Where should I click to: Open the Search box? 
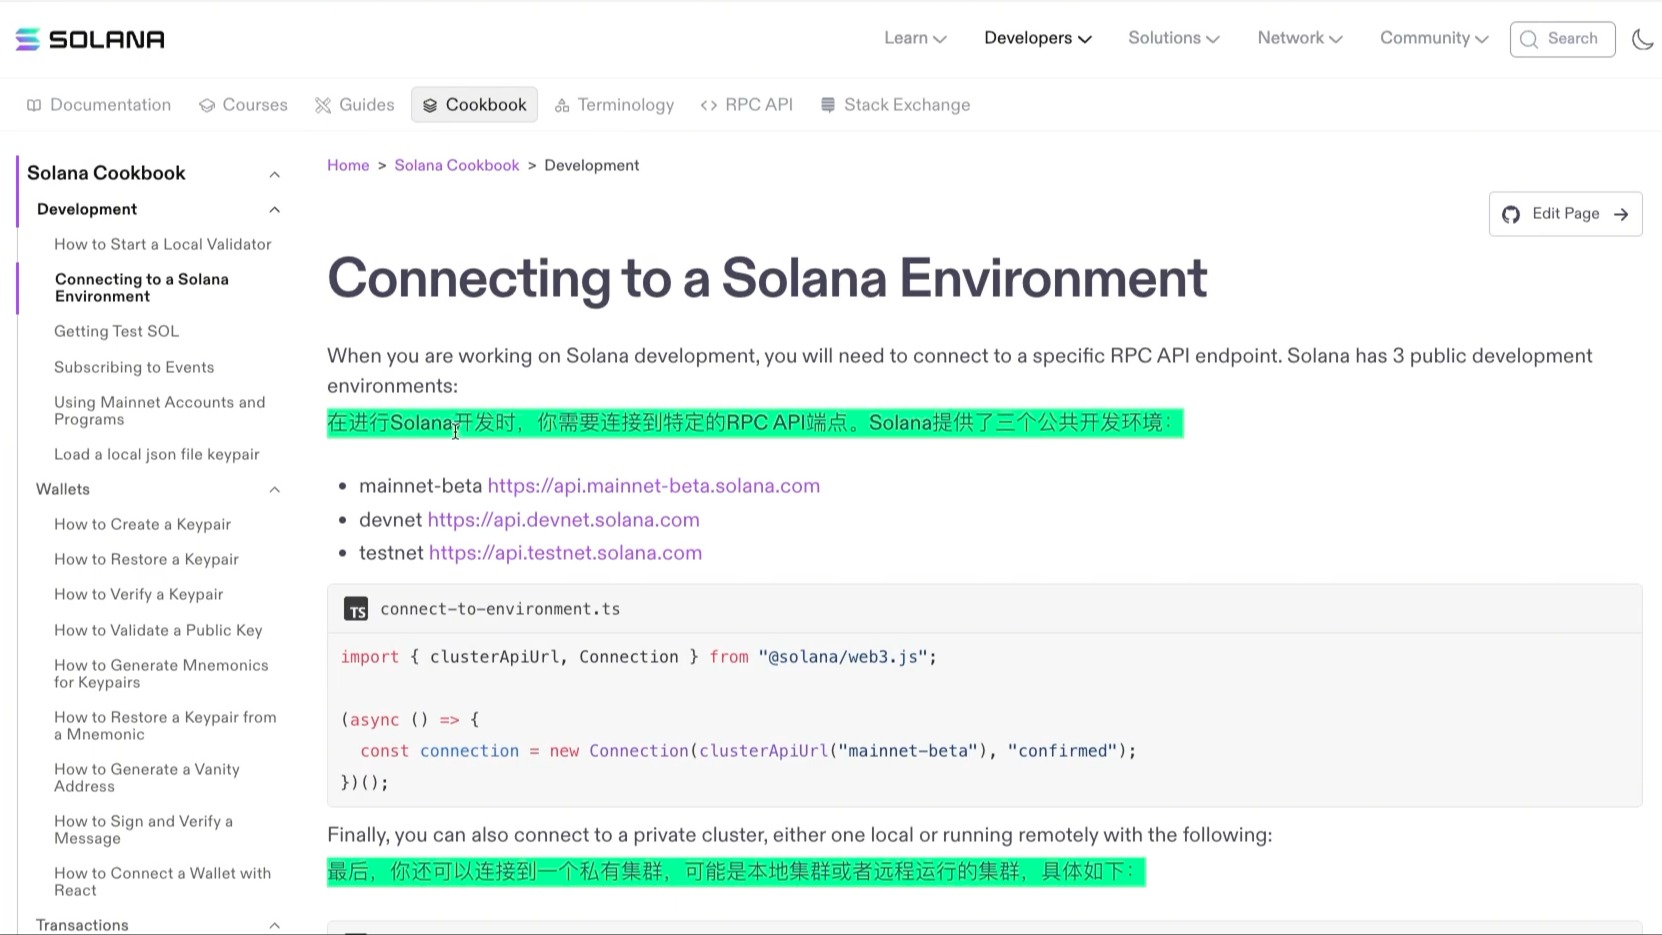[1562, 39]
